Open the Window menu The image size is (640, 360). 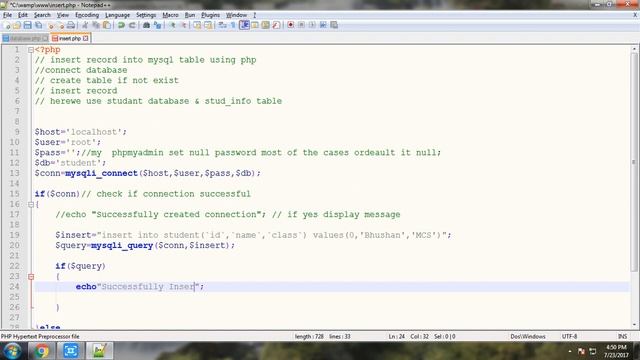click(x=236, y=15)
